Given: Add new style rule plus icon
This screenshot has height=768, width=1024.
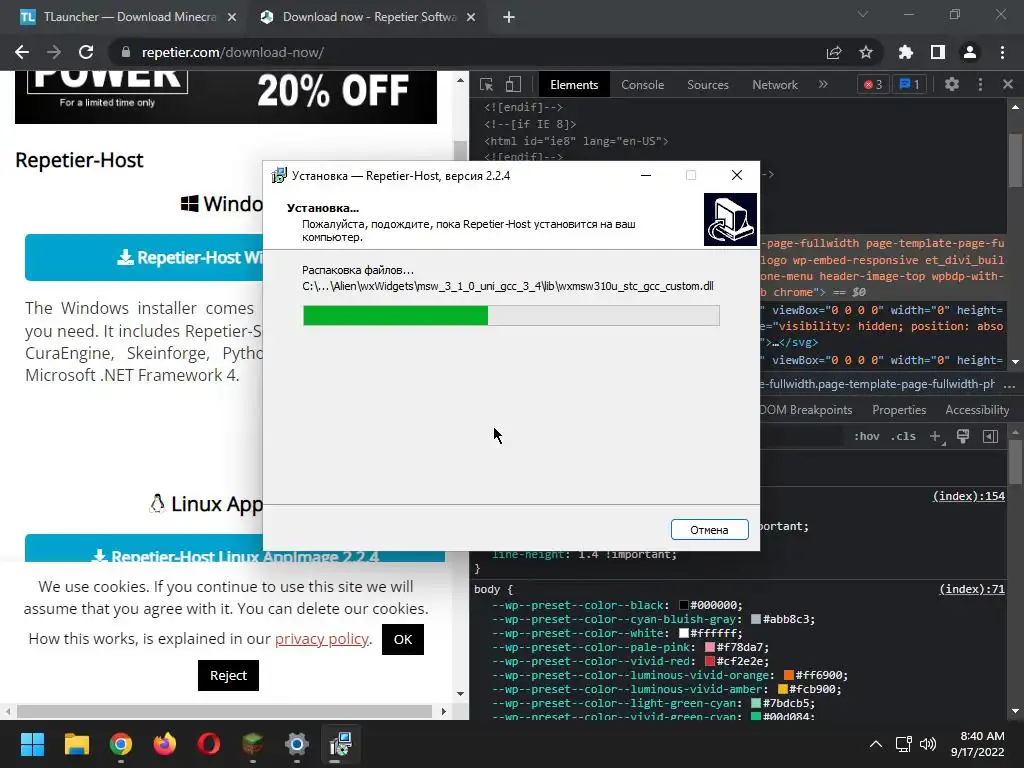Looking at the screenshot, I should (936, 436).
